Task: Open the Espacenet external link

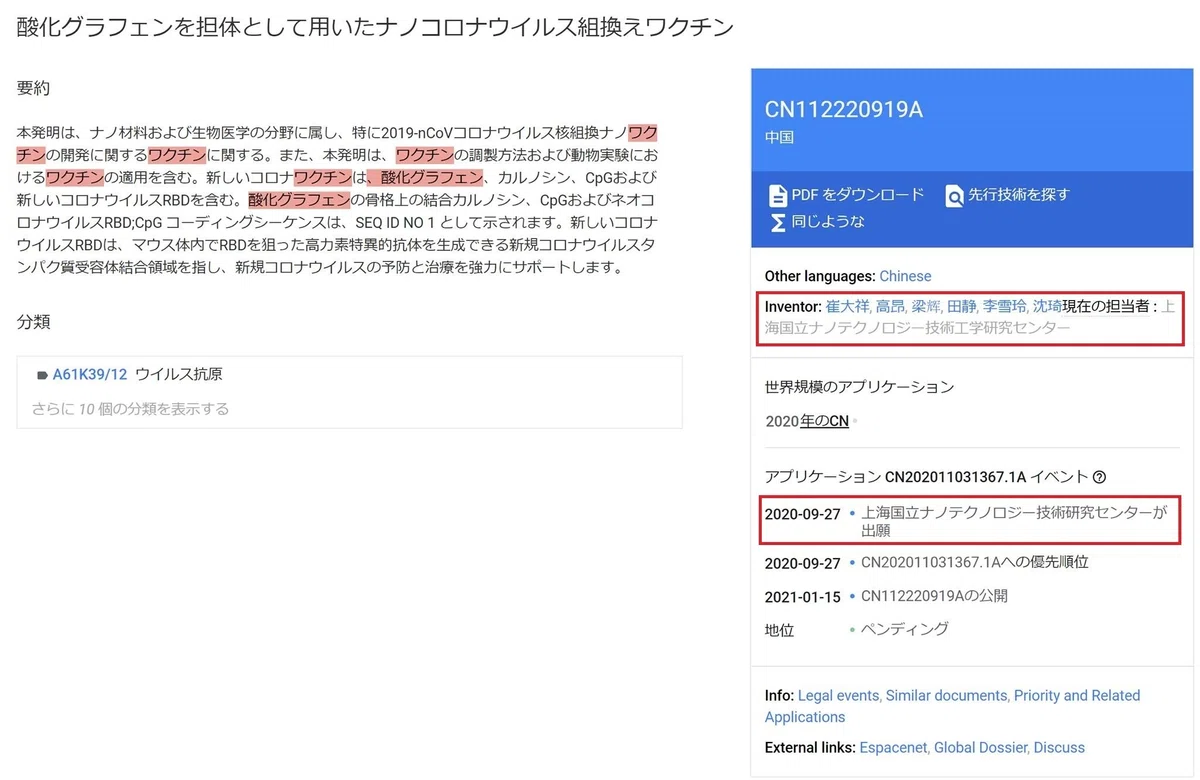Action: pyautogui.click(x=894, y=747)
